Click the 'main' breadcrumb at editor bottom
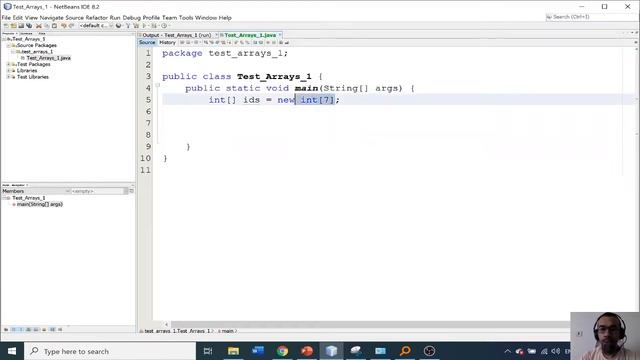The width and height of the screenshot is (640, 360). (x=227, y=331)
